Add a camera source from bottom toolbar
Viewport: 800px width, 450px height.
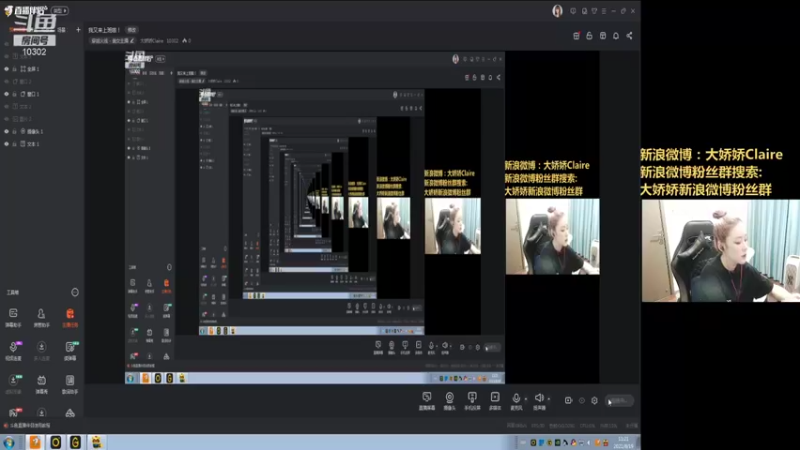[x=449, y=401]
